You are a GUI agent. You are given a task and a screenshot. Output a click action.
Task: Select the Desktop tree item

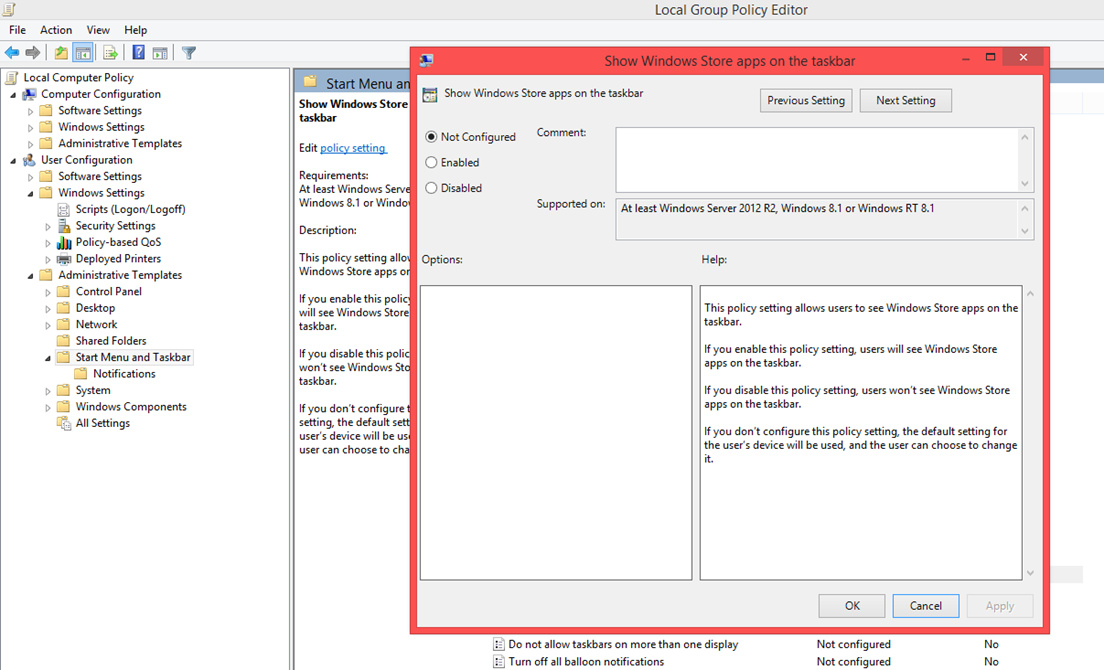click(x=95, y=308)
